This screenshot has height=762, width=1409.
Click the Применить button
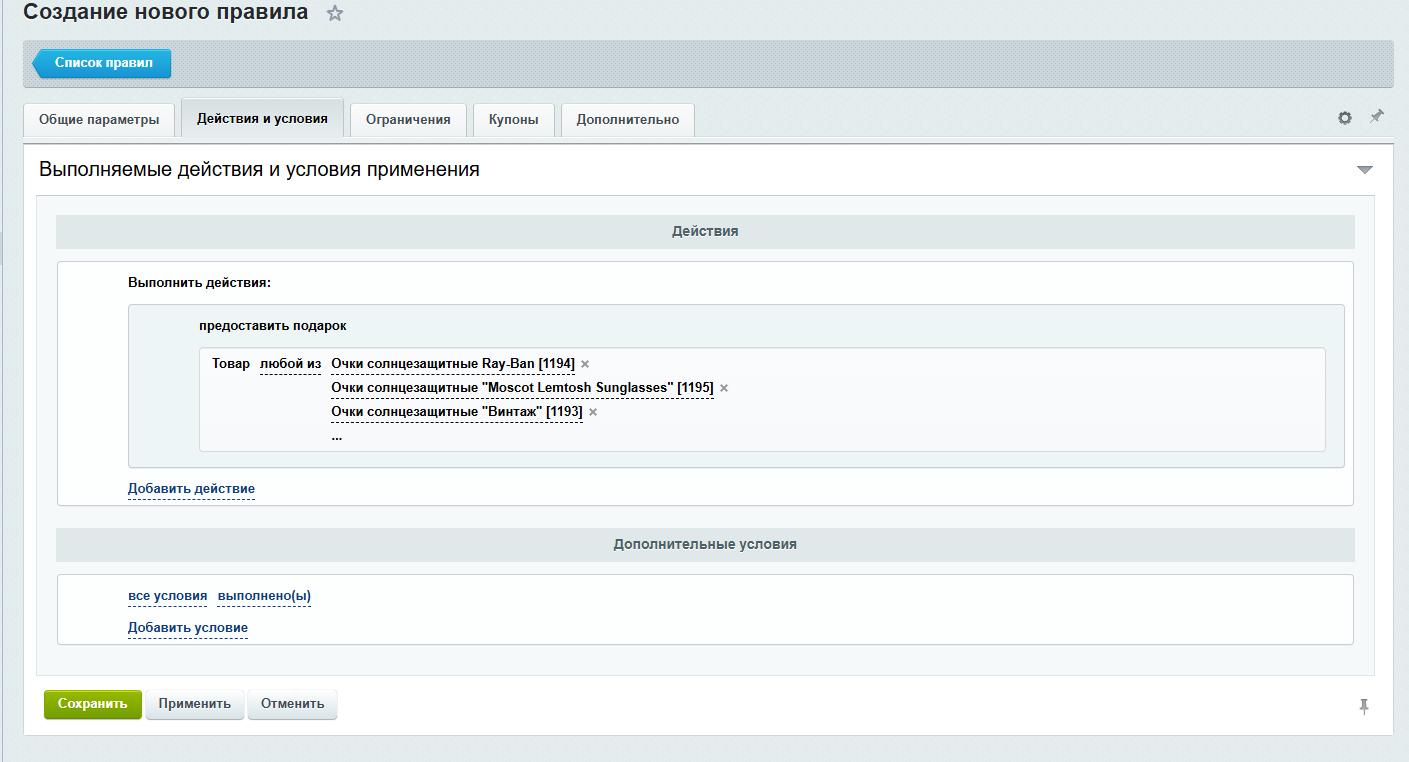coord(195,703)
